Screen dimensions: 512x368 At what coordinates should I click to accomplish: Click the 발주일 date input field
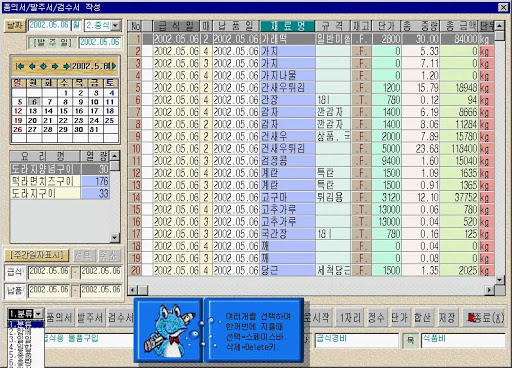(x=100, y=42)
